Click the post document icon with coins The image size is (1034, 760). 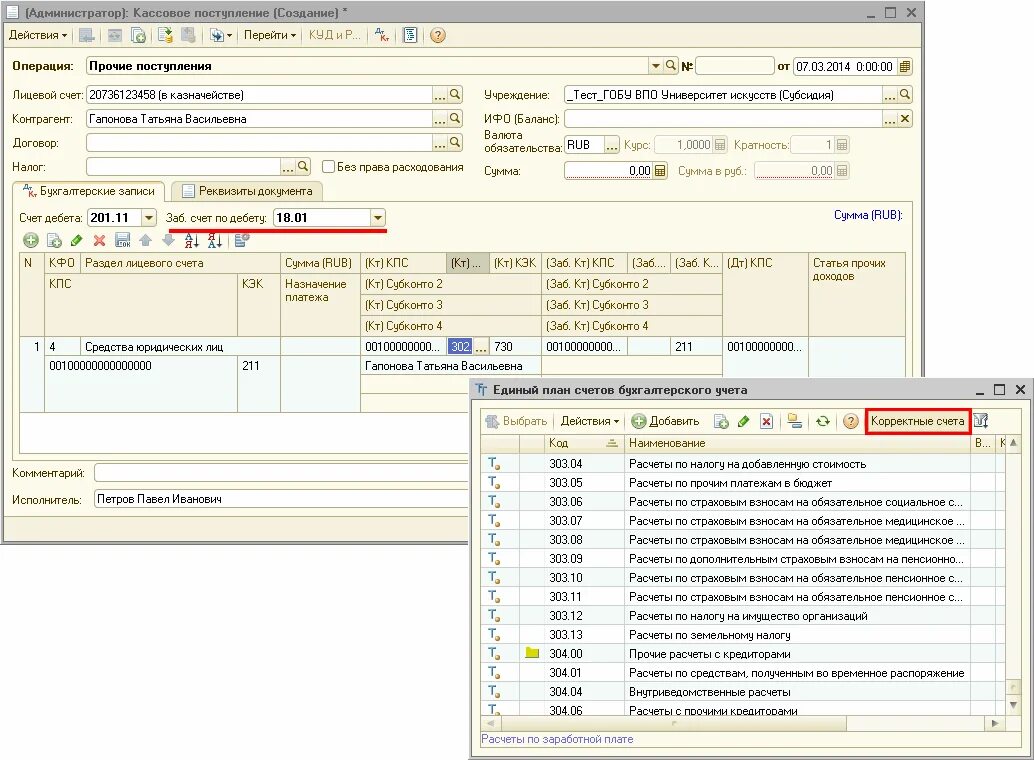point(165,35)
